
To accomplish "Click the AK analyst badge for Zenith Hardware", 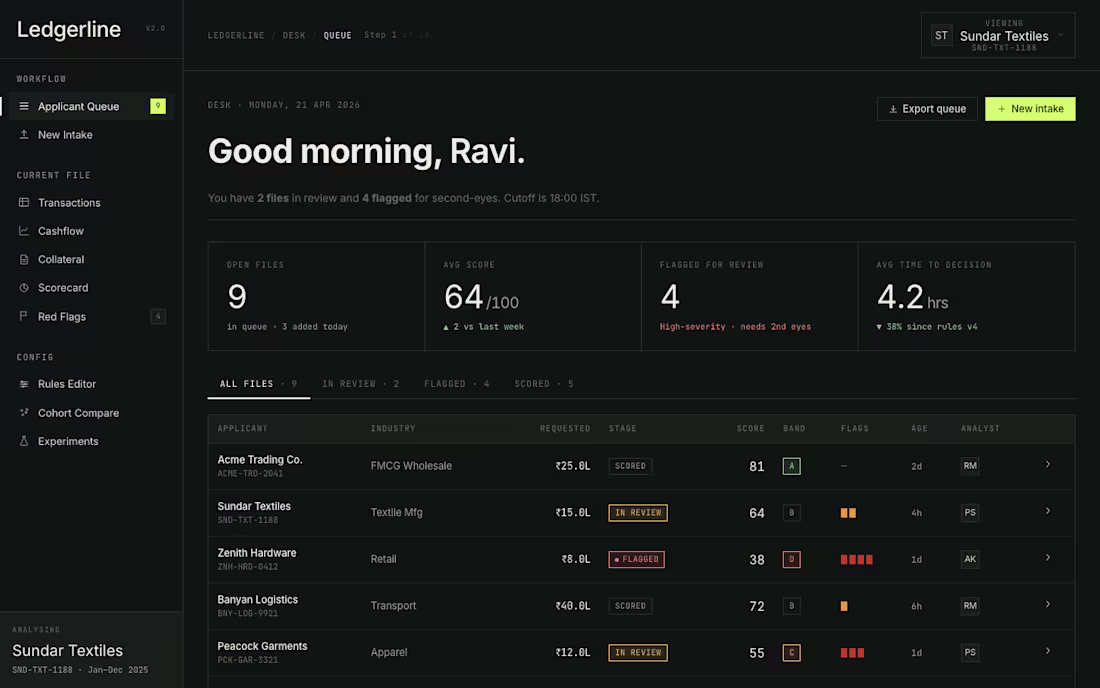I will tap(970, 559).
